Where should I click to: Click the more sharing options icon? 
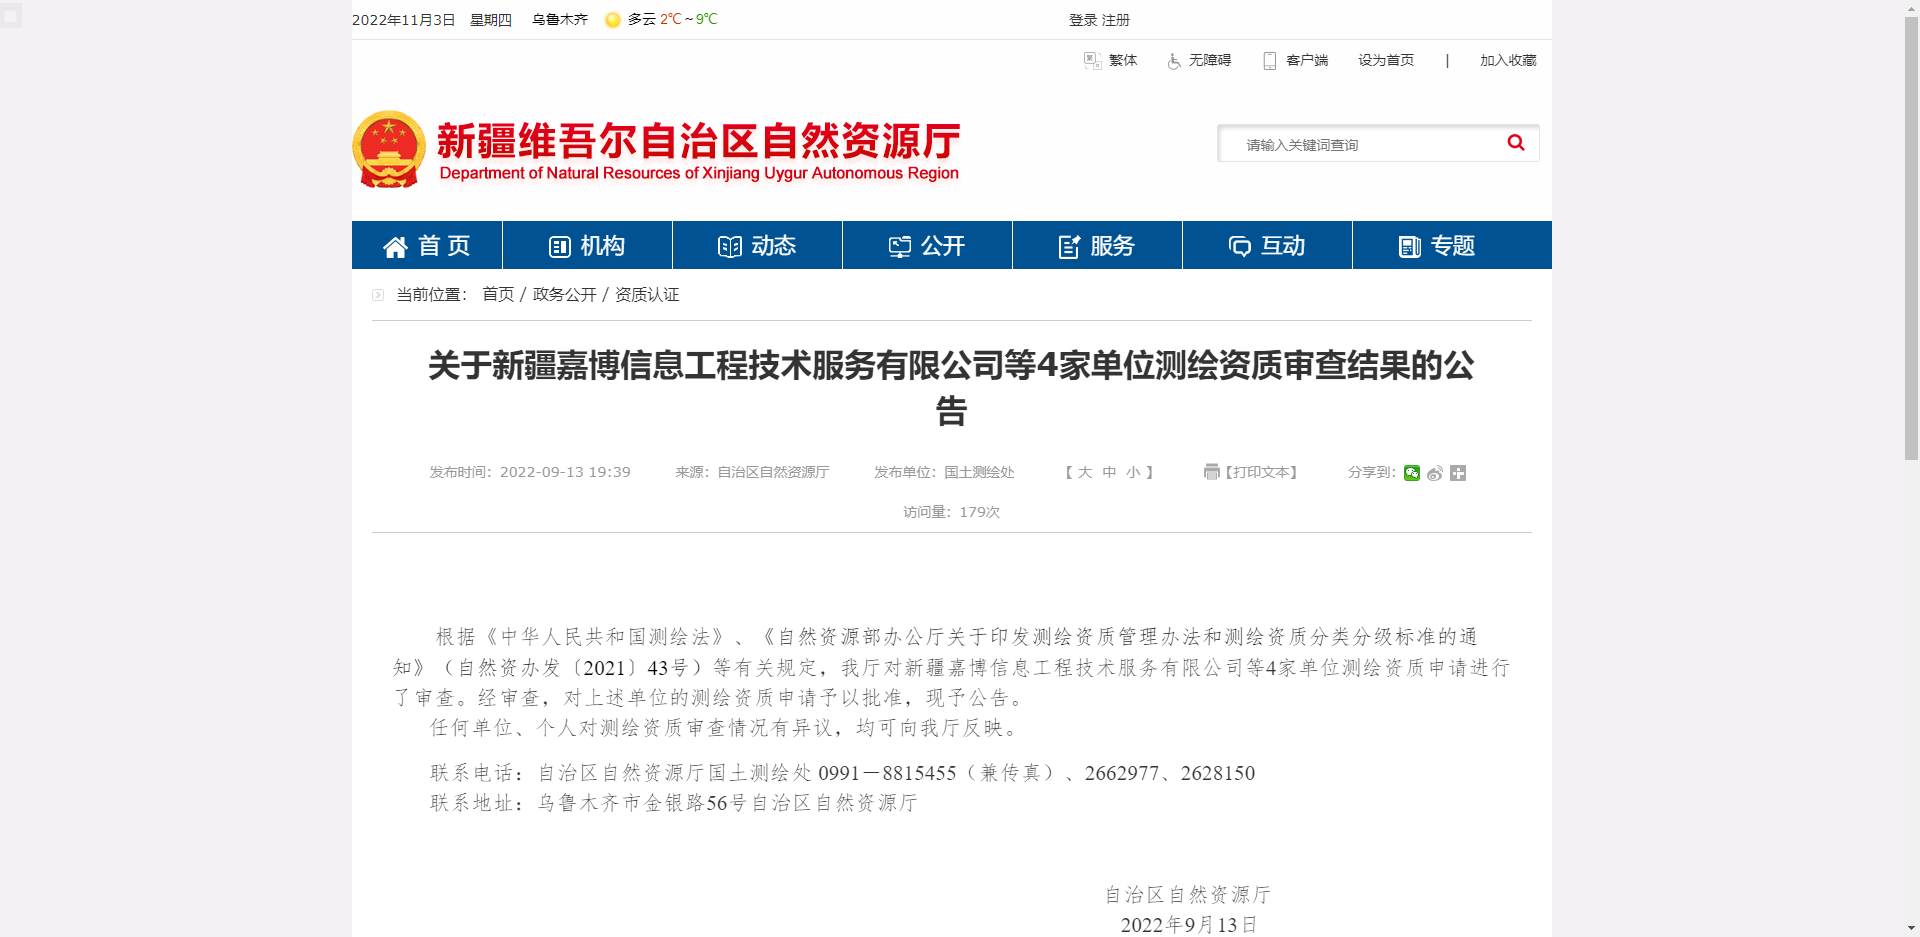[1458, 473]
